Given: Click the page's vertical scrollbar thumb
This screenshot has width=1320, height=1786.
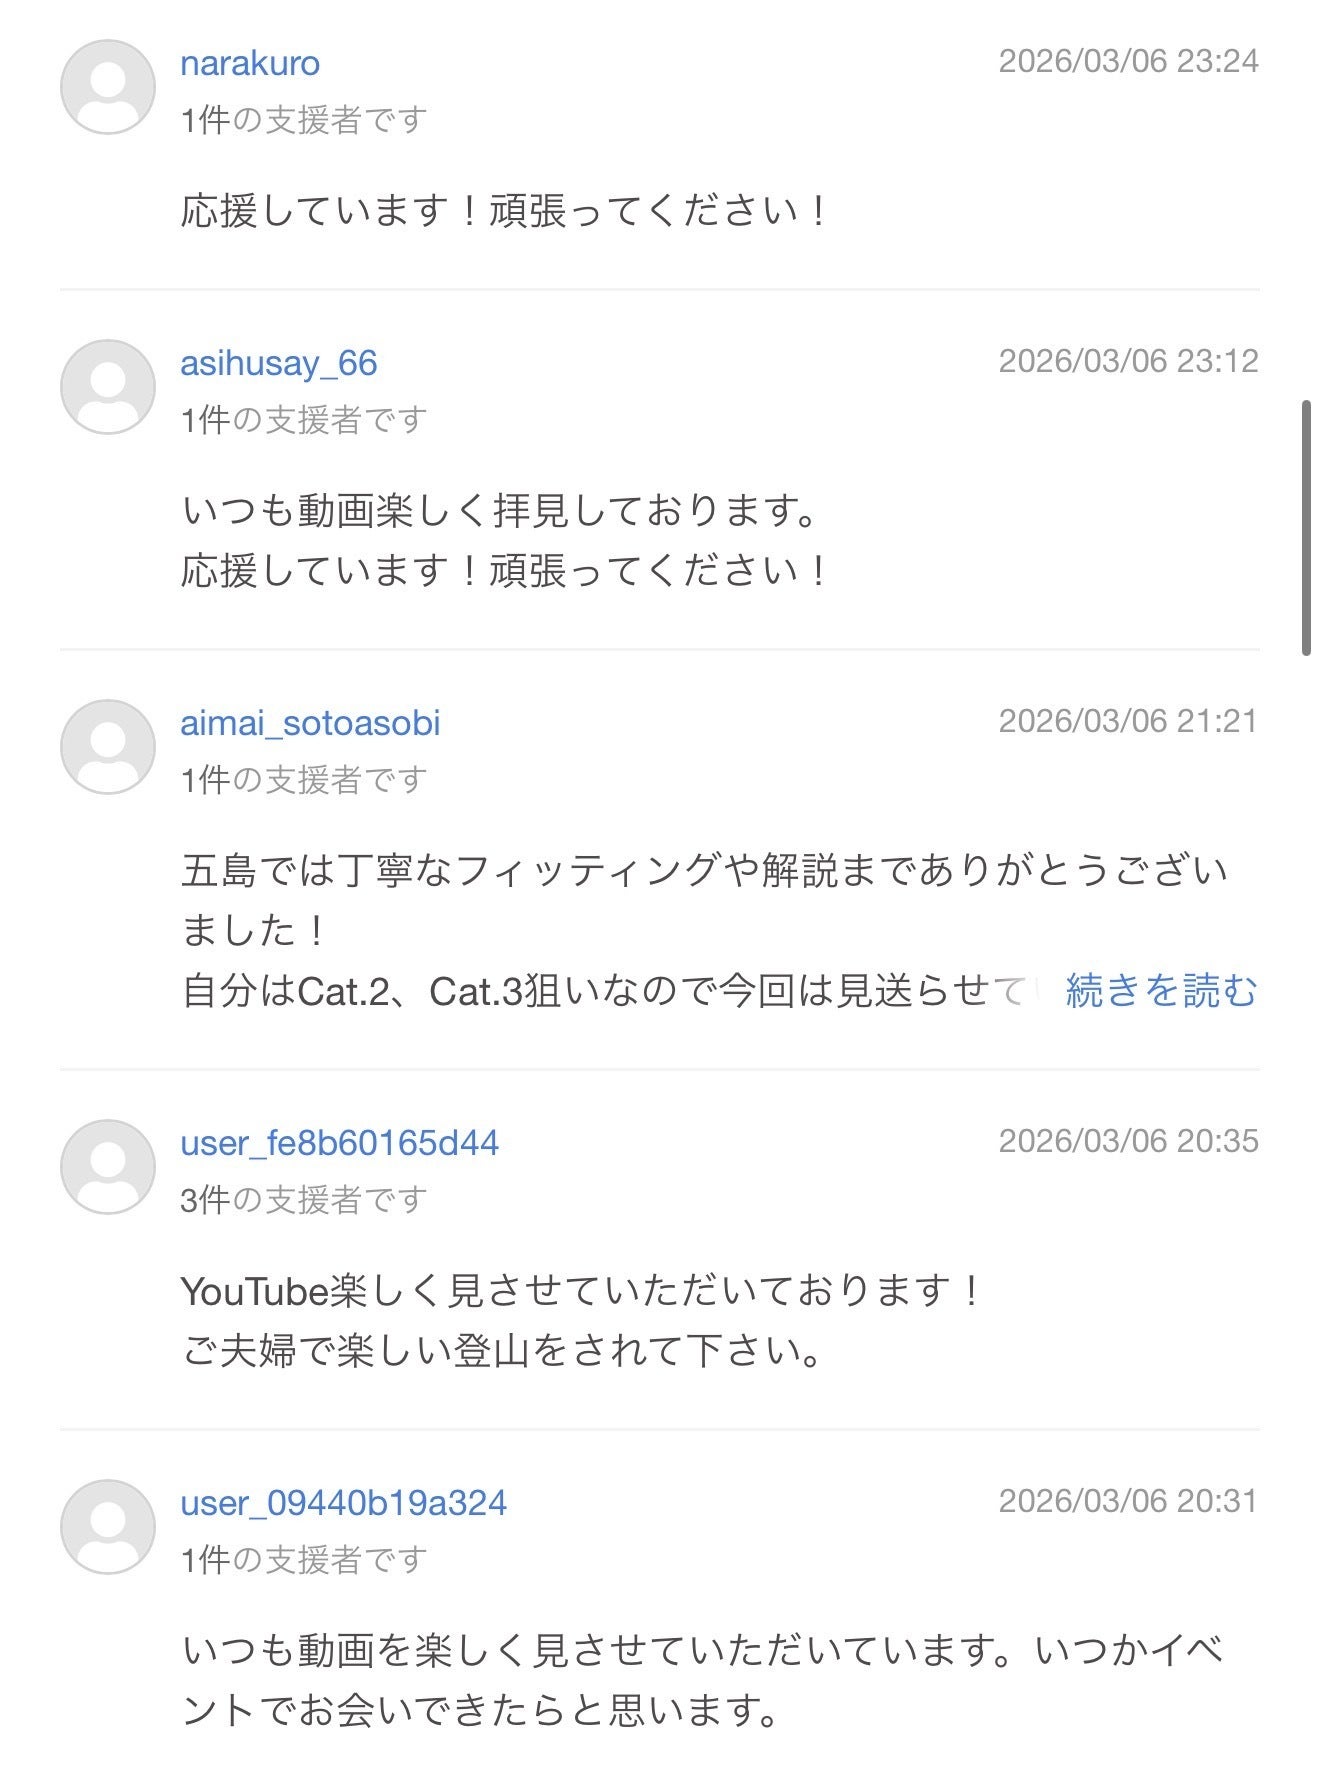Looking at the screenshot, I should 1306,527.
